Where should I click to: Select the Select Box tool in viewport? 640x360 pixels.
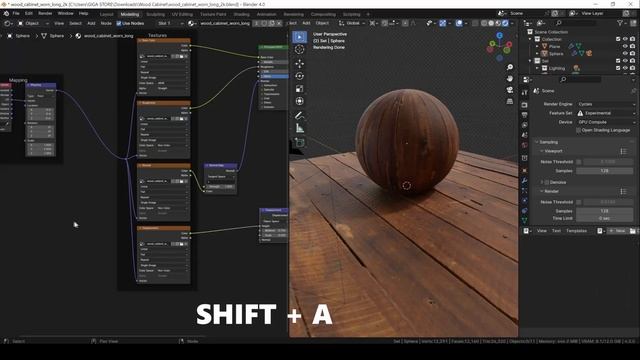tap(300, 37)
